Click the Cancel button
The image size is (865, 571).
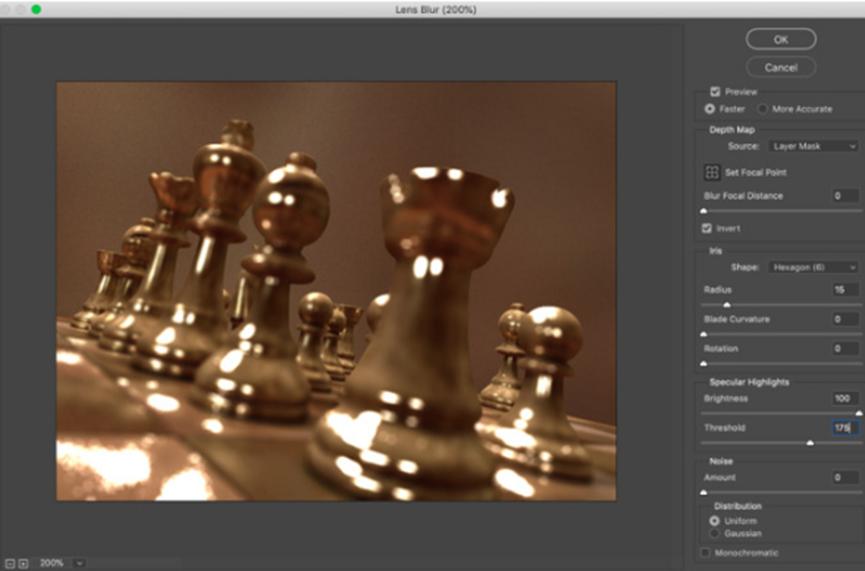tap(780, 67)
